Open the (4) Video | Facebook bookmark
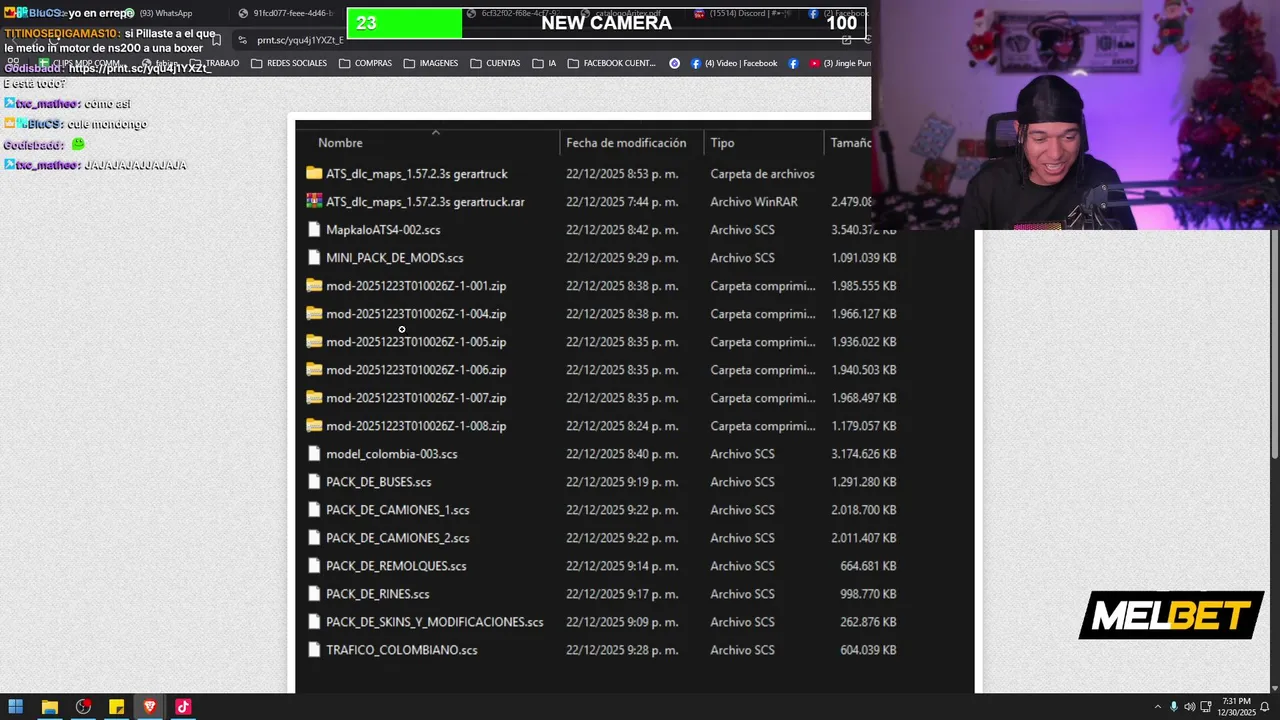This screenshot has height=720, width=1280. click(x=733, y=63)
